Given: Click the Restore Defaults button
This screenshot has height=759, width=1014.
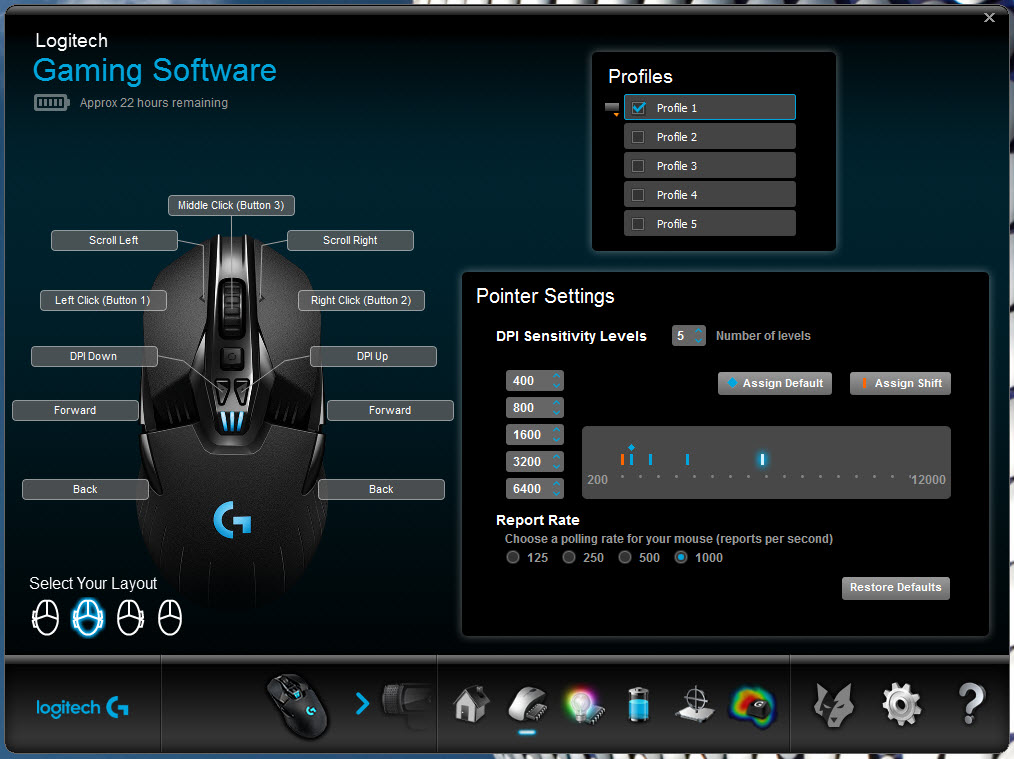Looking at the screenshot, I should (x=896, y=588).
